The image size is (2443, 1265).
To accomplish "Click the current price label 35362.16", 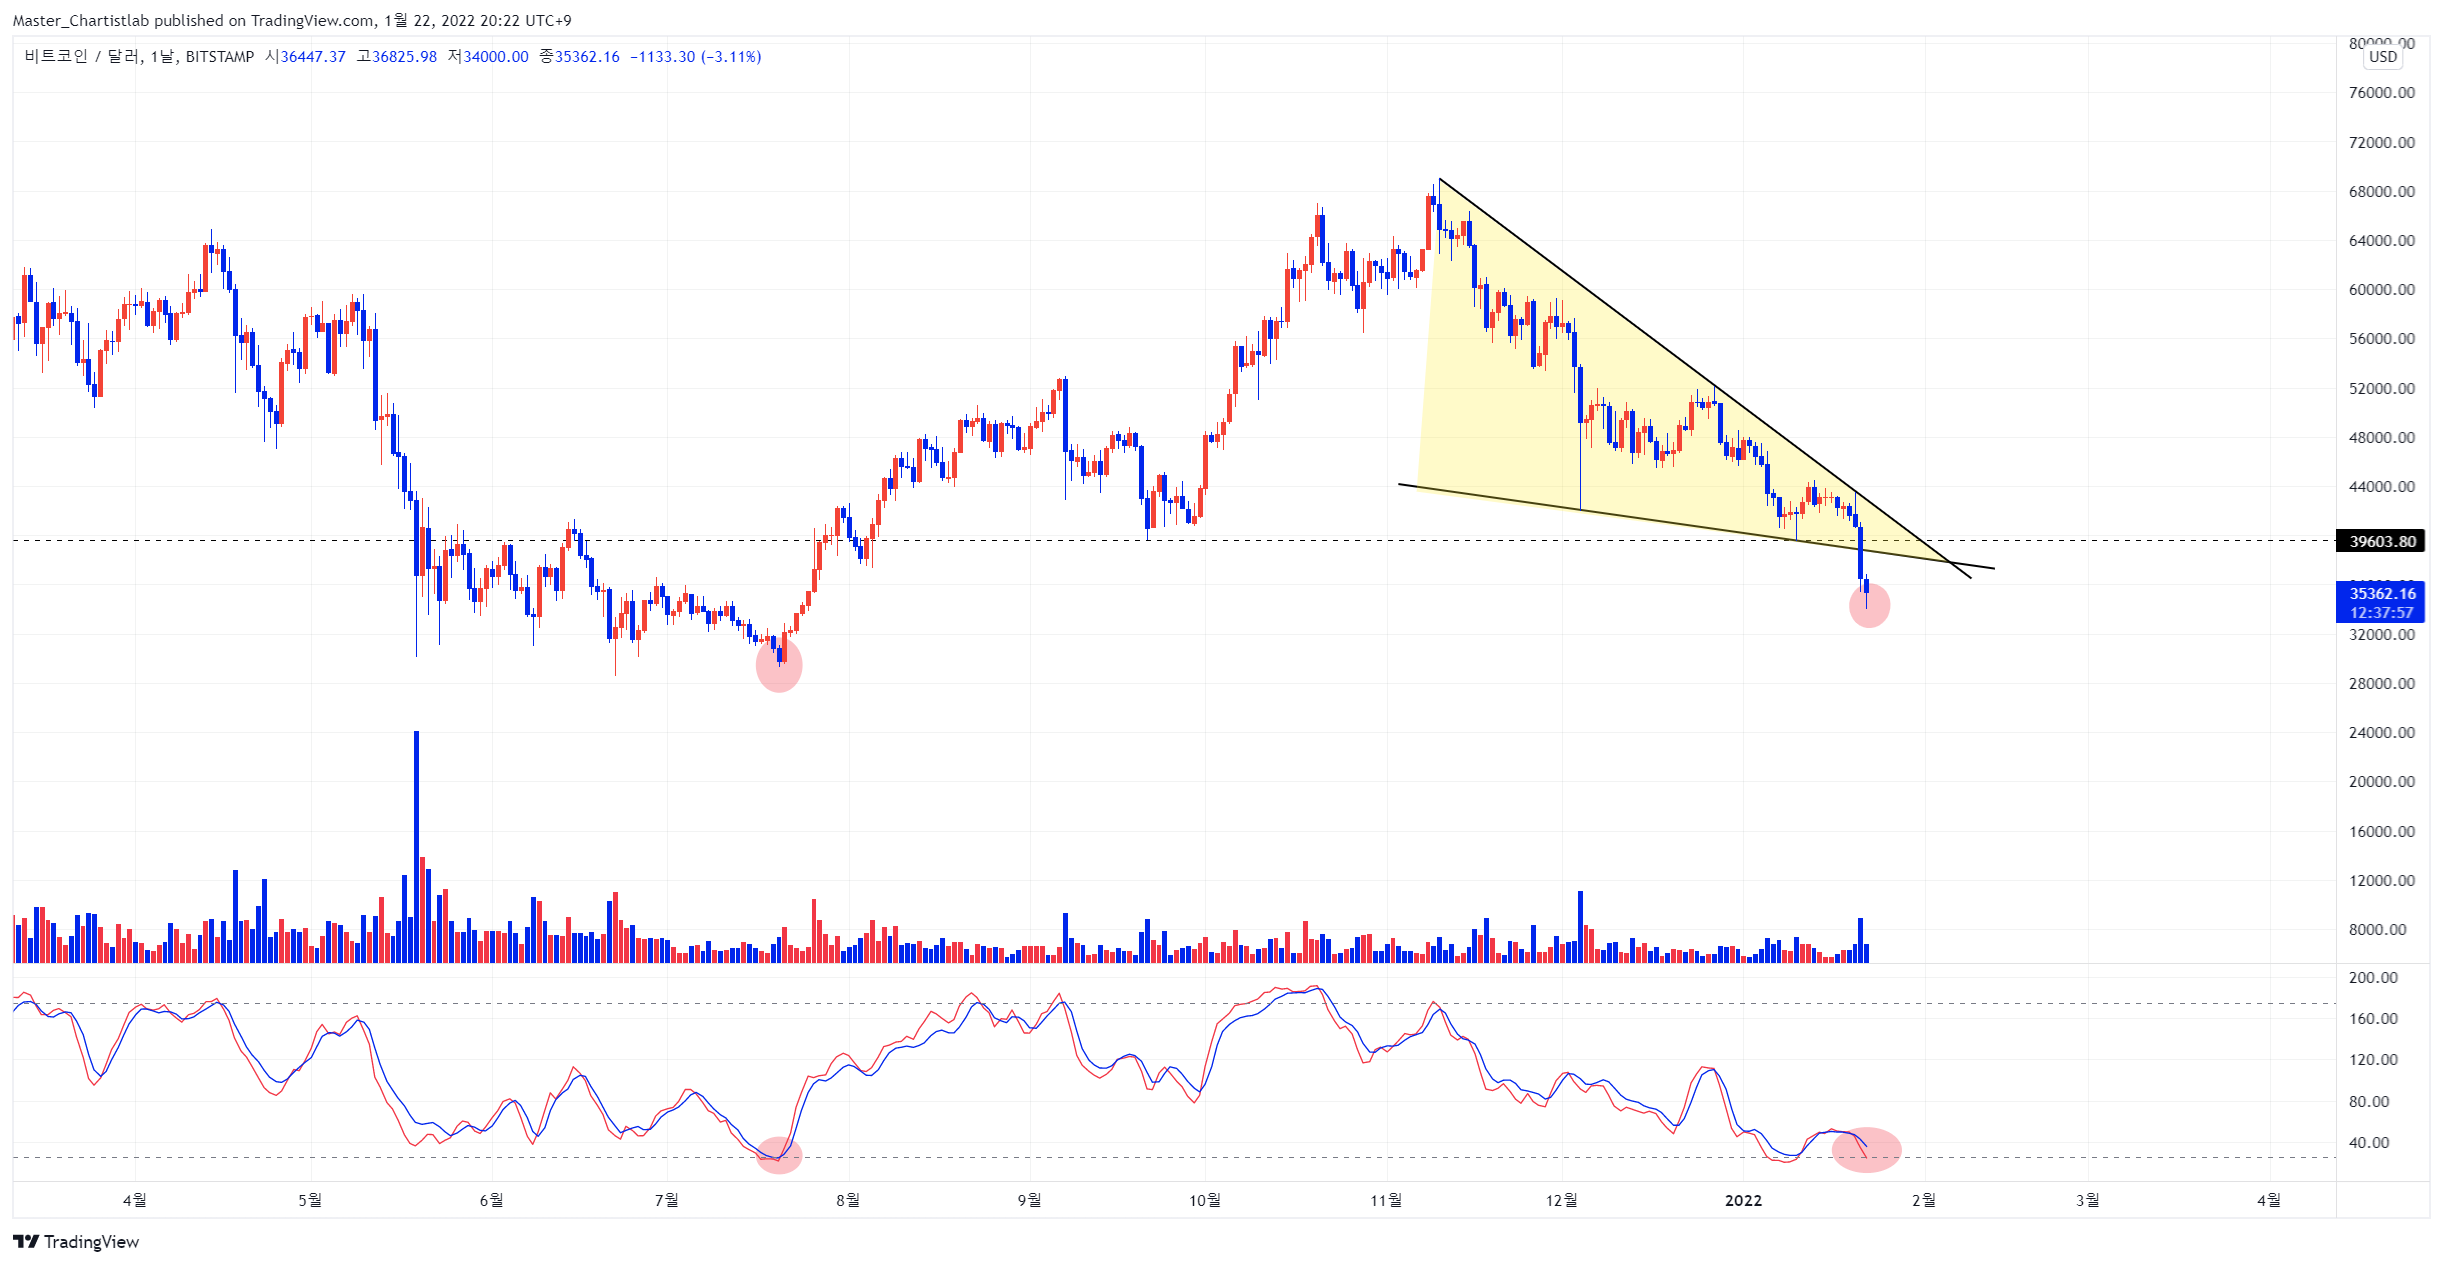I will point(2381,594).
